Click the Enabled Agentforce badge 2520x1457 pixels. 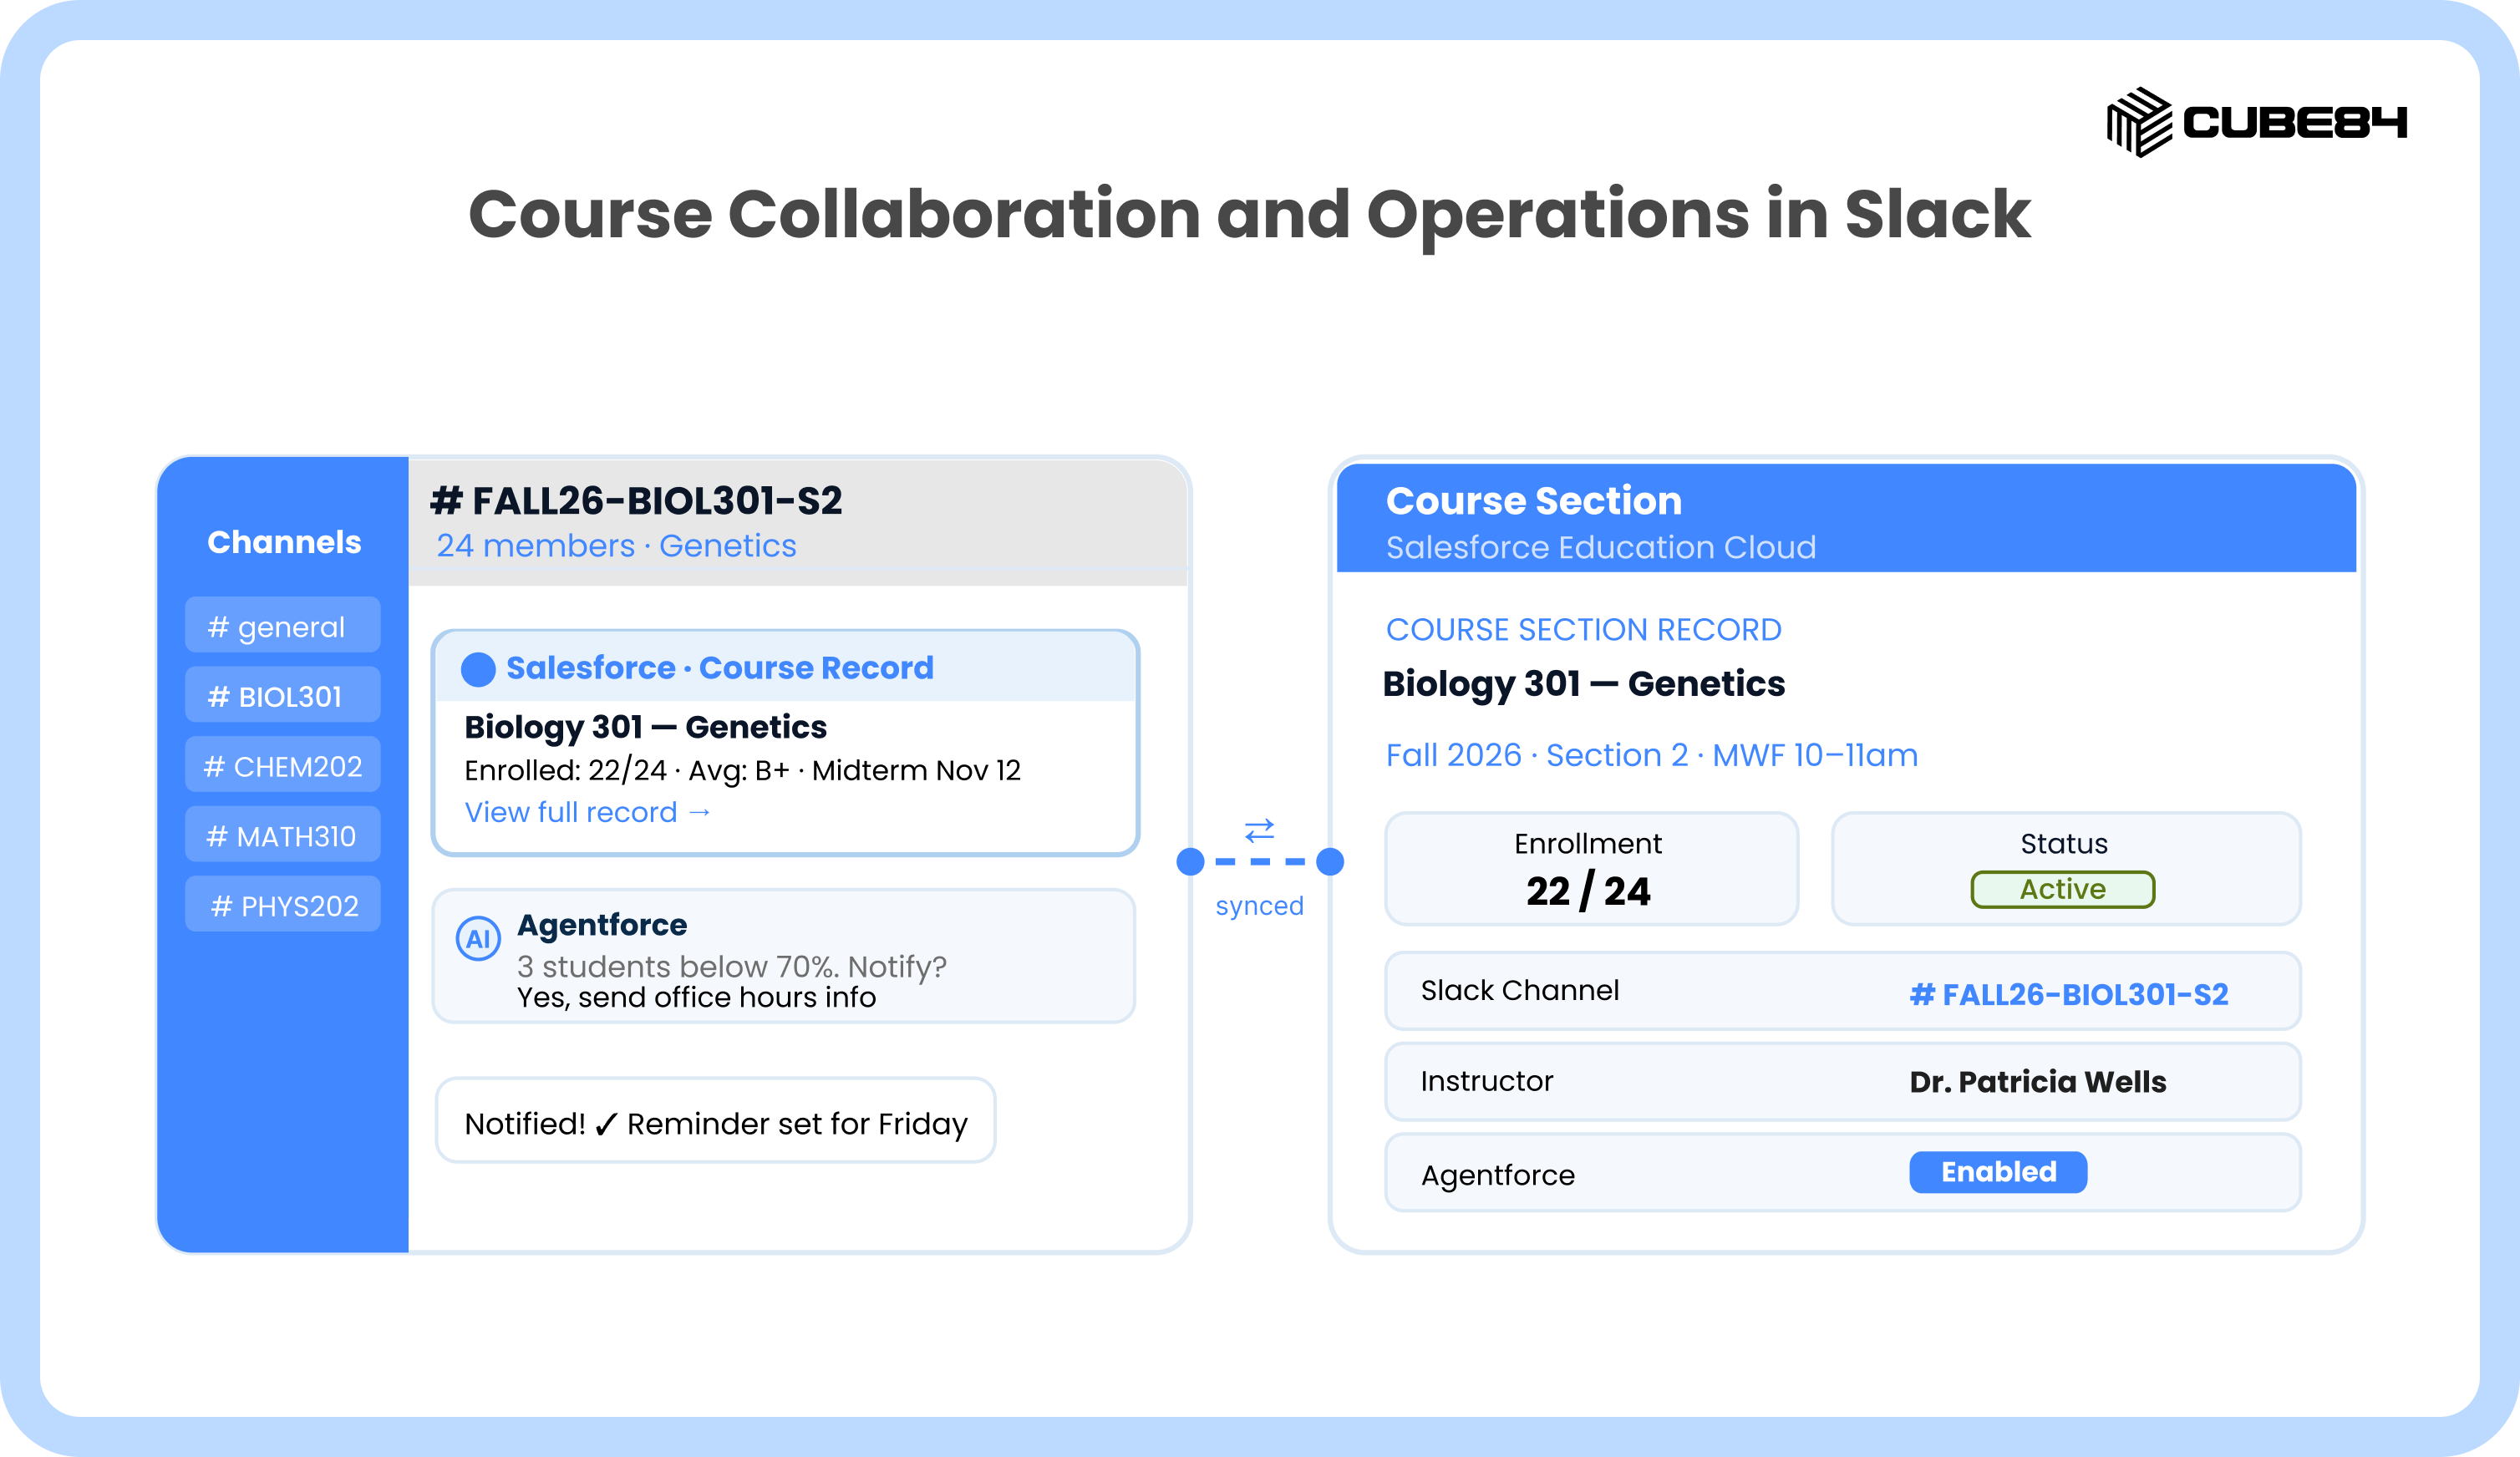point(1998,1172)
